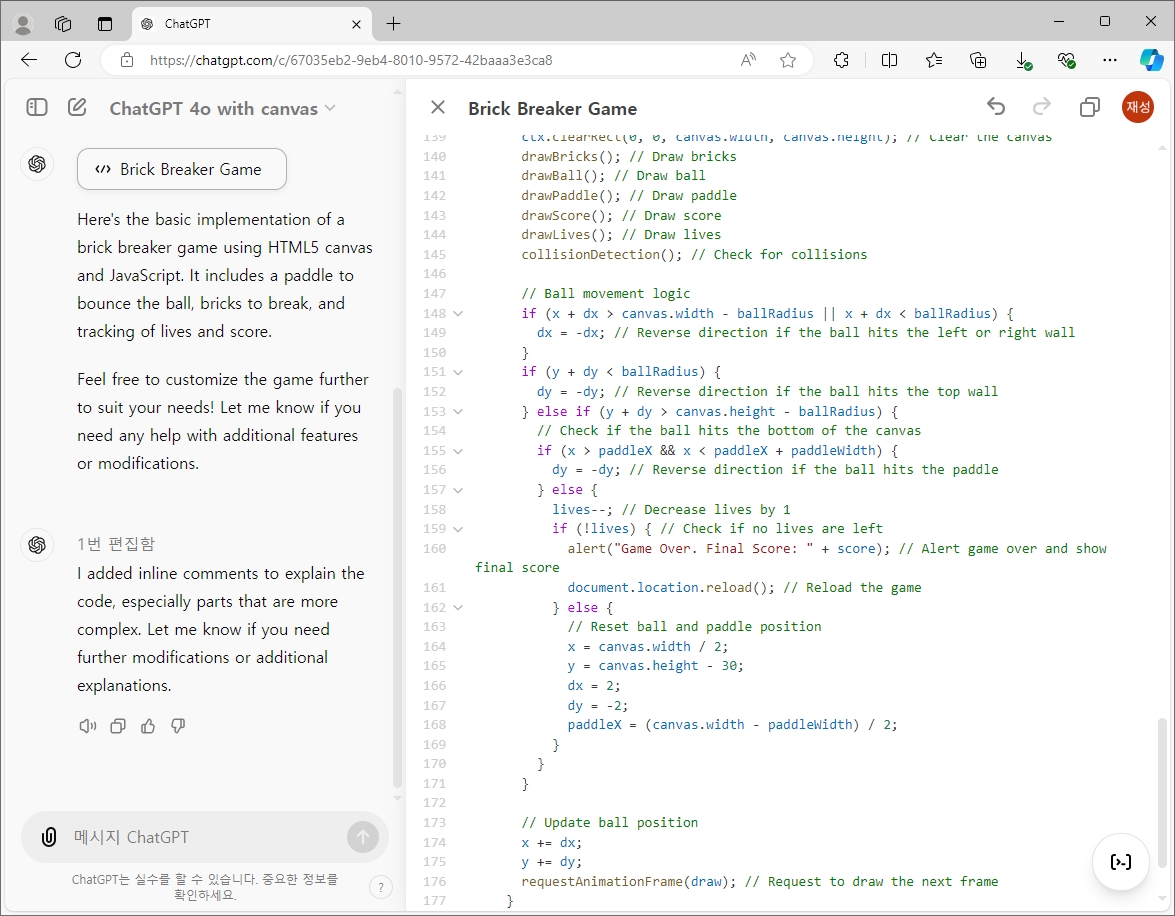Image resolution: width=1175 pixels, height=916 pixels.
Task: Collapse code fold at line 162
Action: coord(458,607)
